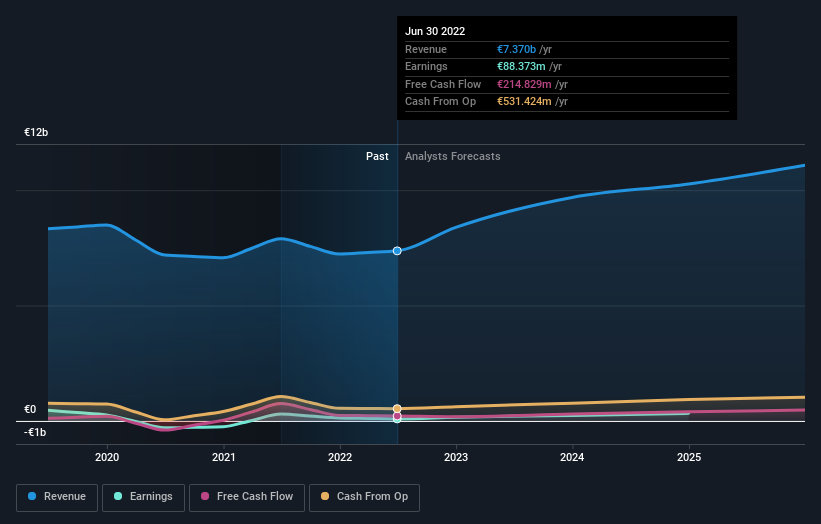Image resolution: width=821 pixels, height=524 pixels.
Task: Click the €7.370b revenue value
Action: point(516,49)
